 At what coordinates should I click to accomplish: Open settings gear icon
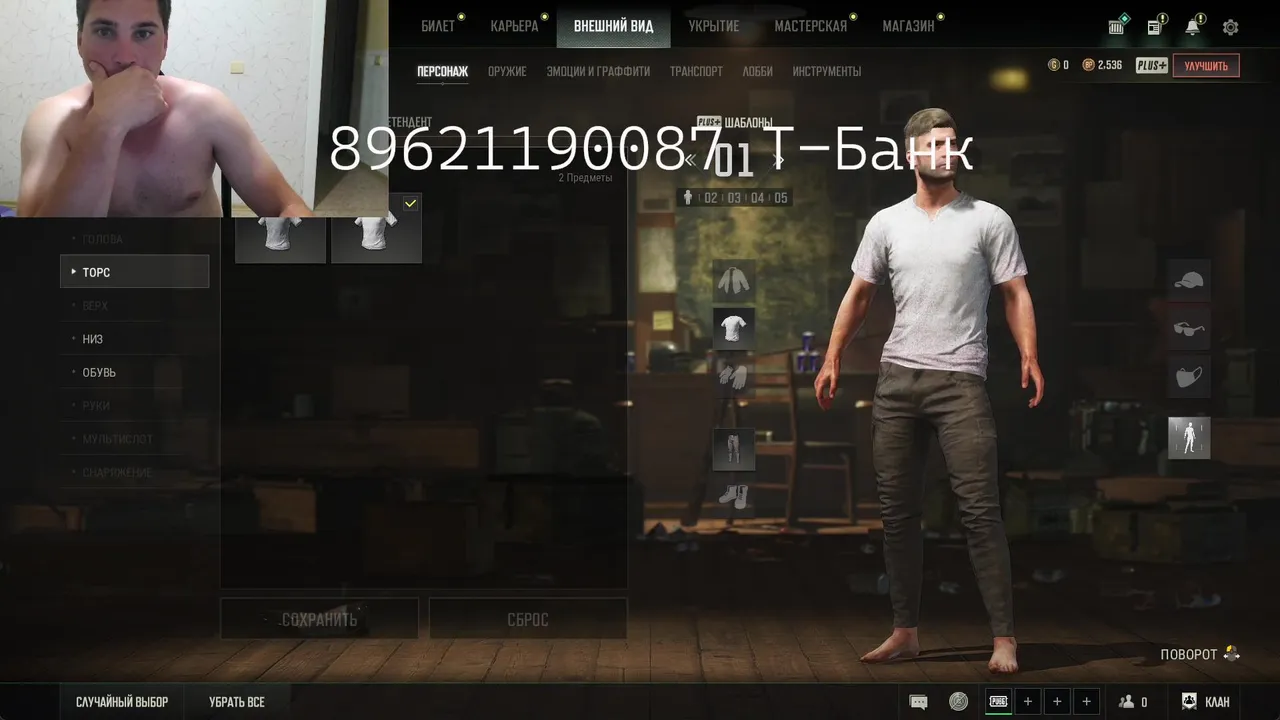pos(1231,27)
